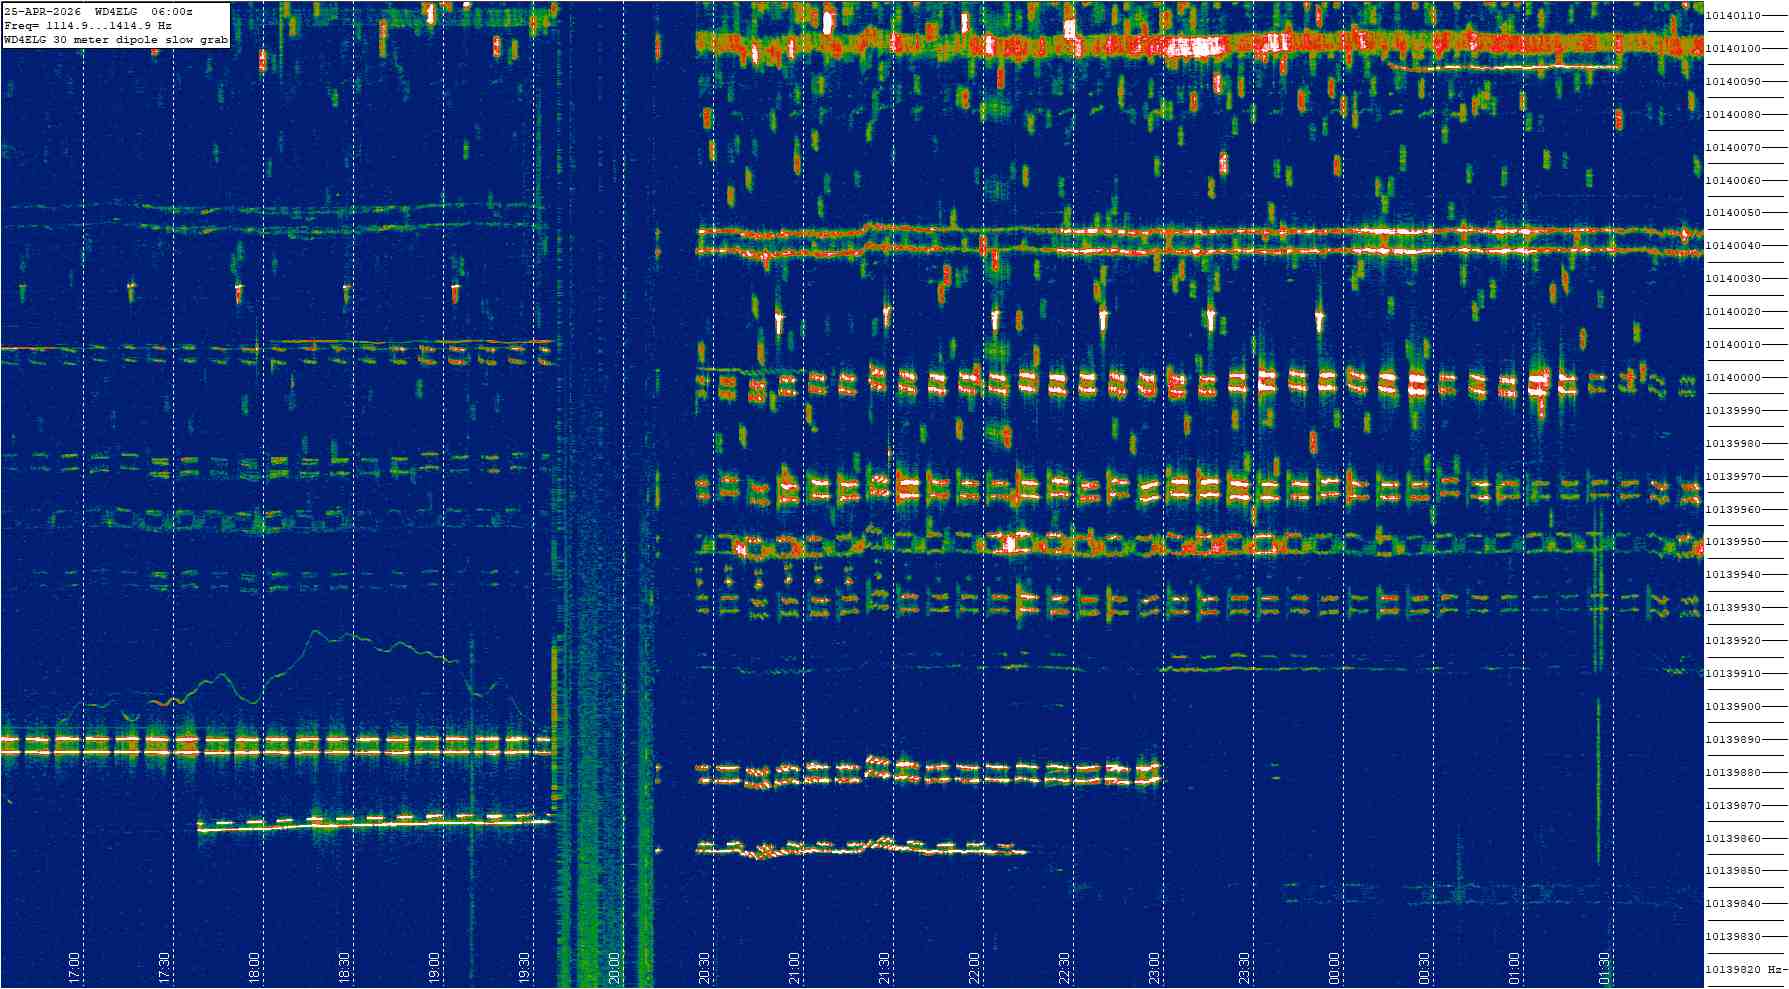The width and height of the screenshot is (1789, 989).
Task: Click the 01:30 time label
Action: pyautogui.click(x=1605, y=968)
